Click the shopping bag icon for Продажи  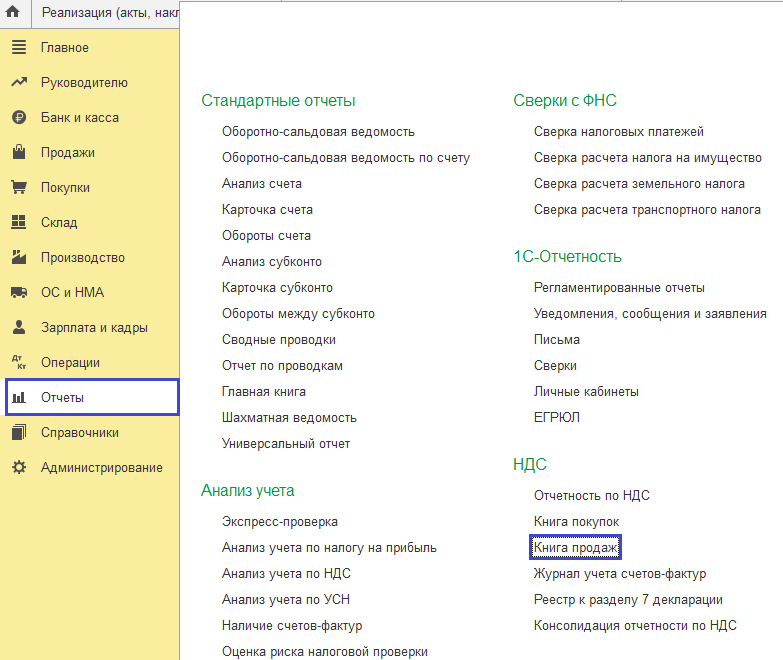18,153
